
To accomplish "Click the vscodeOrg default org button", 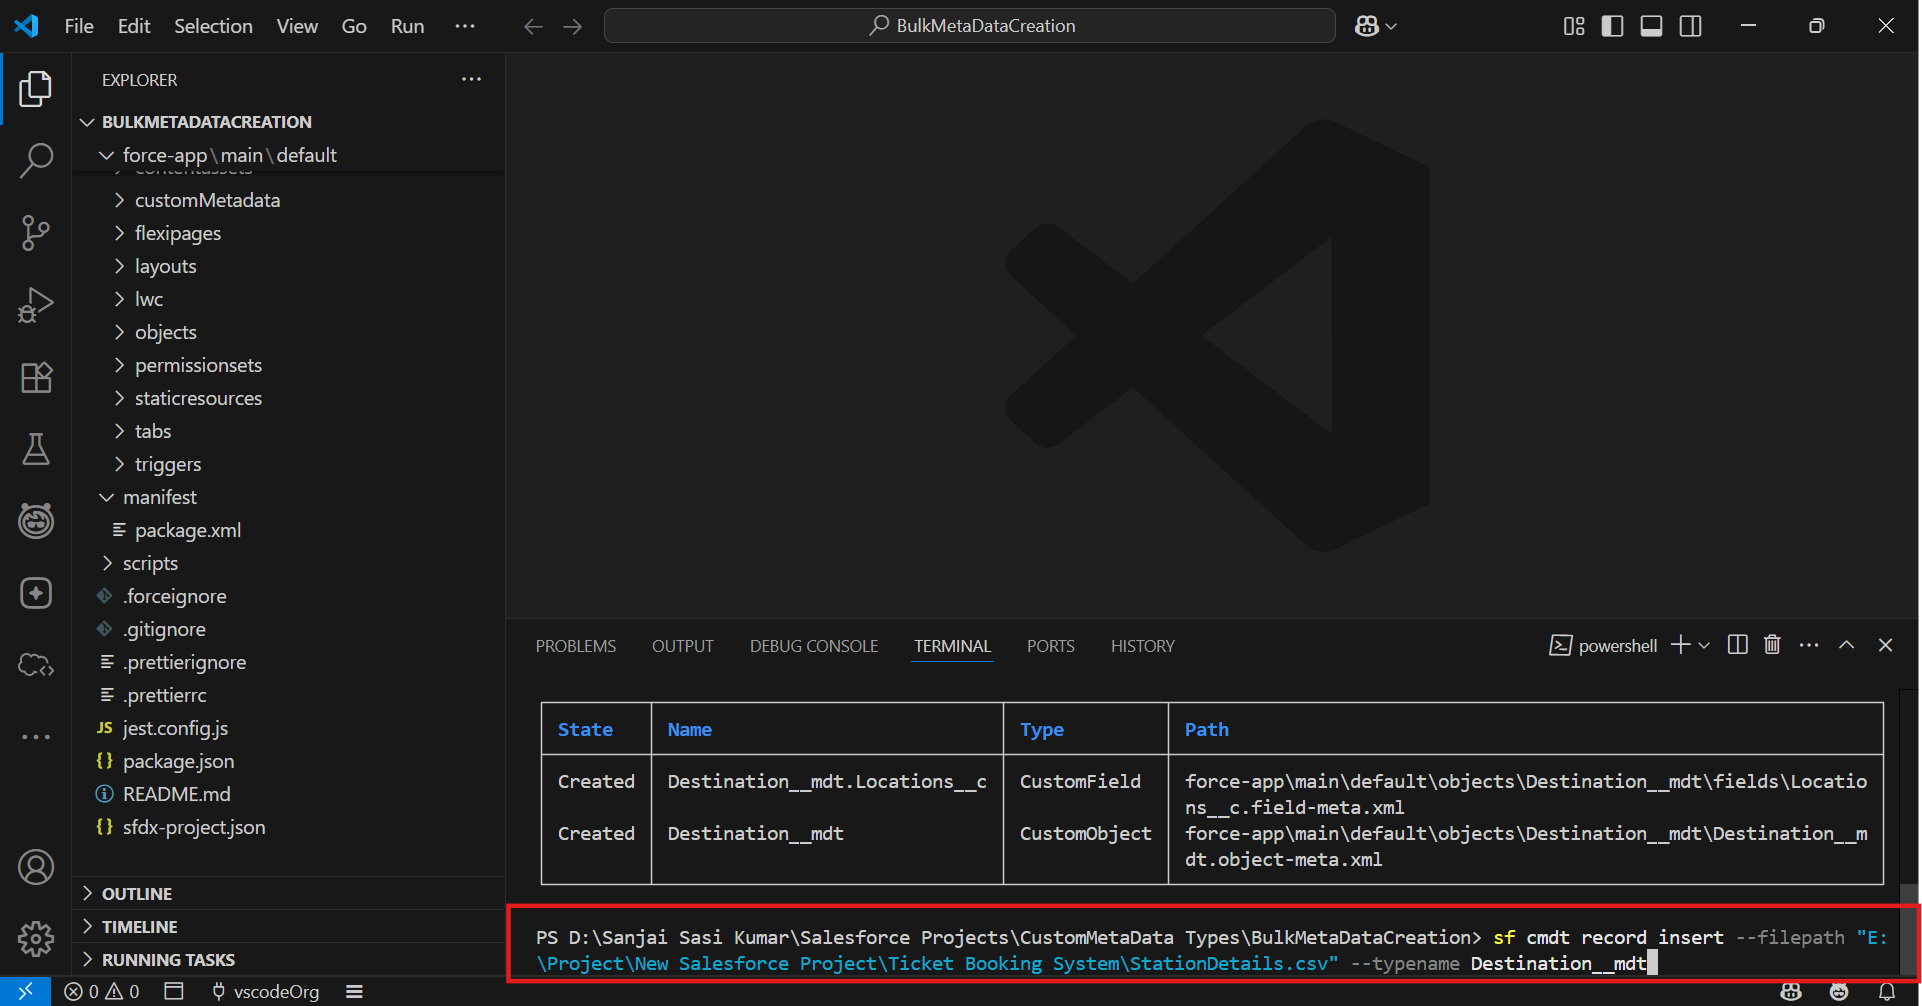I will click(x=266, y=992).
